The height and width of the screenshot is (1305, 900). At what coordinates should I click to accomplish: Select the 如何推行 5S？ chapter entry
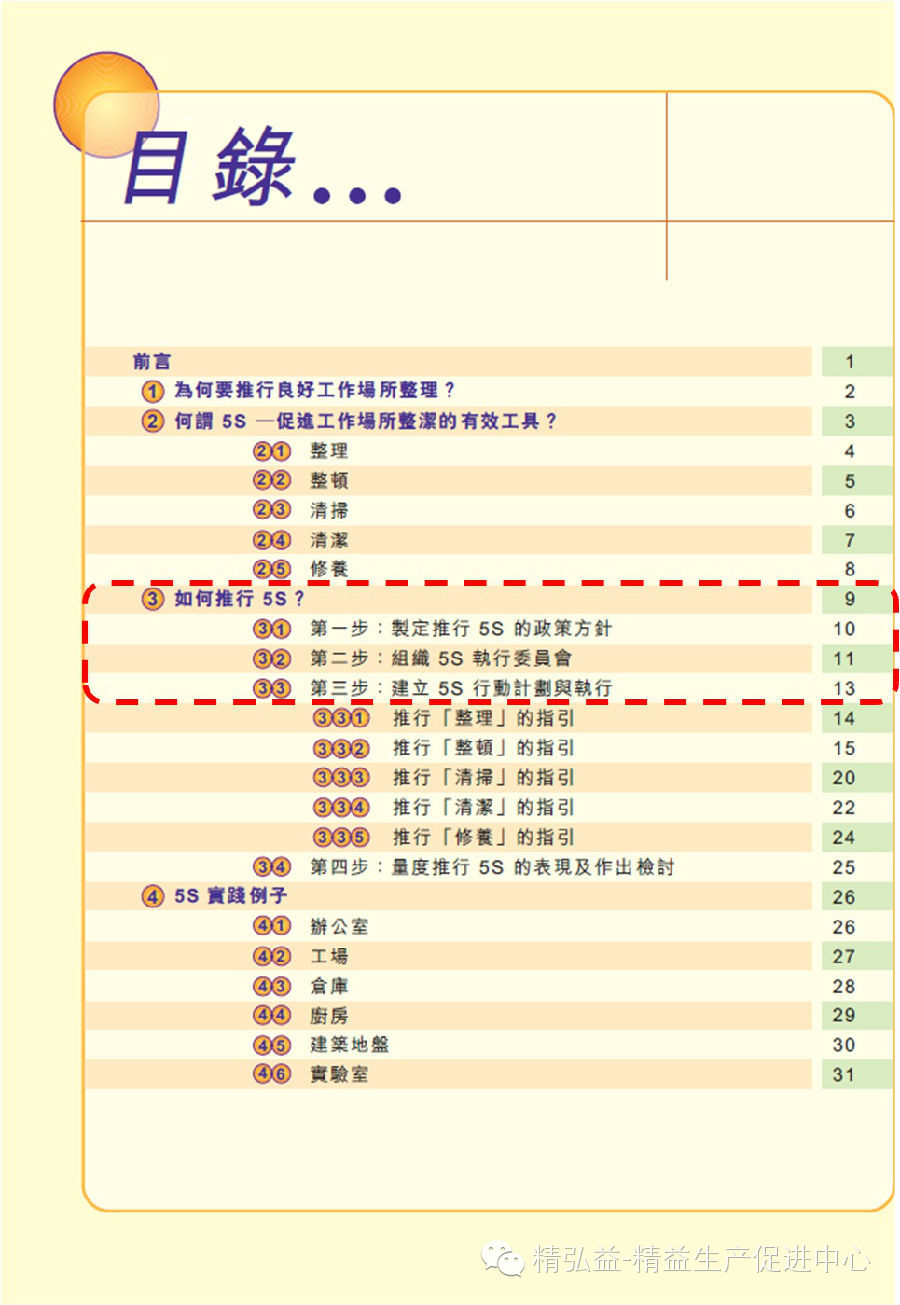[239, 600]
